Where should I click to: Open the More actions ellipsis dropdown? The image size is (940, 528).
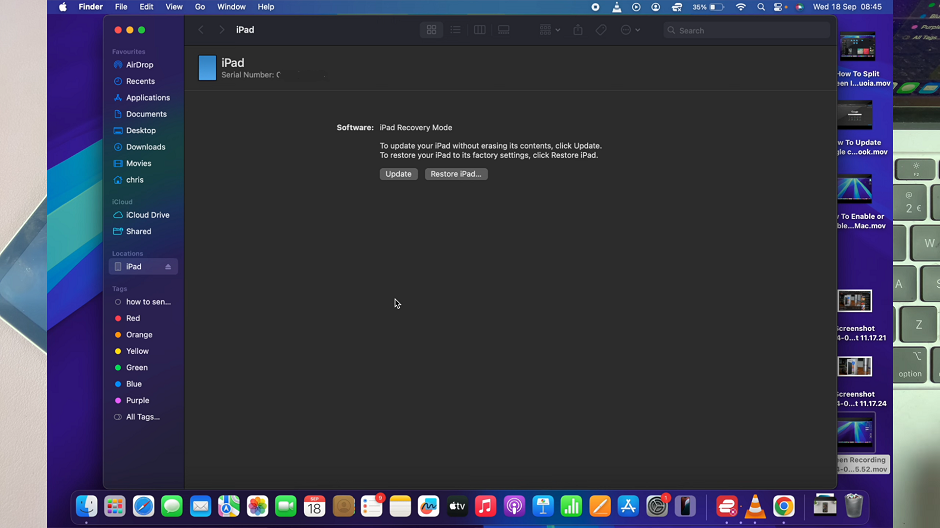tap(630, 30)
